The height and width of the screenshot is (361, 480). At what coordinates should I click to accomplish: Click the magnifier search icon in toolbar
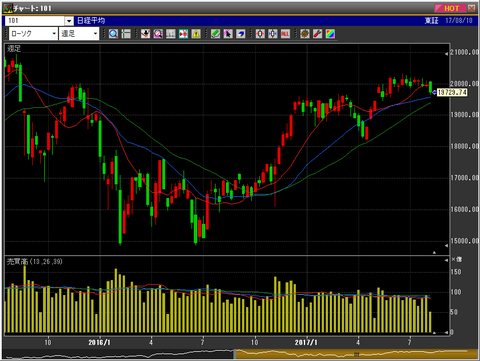click(x=113, y=34)
